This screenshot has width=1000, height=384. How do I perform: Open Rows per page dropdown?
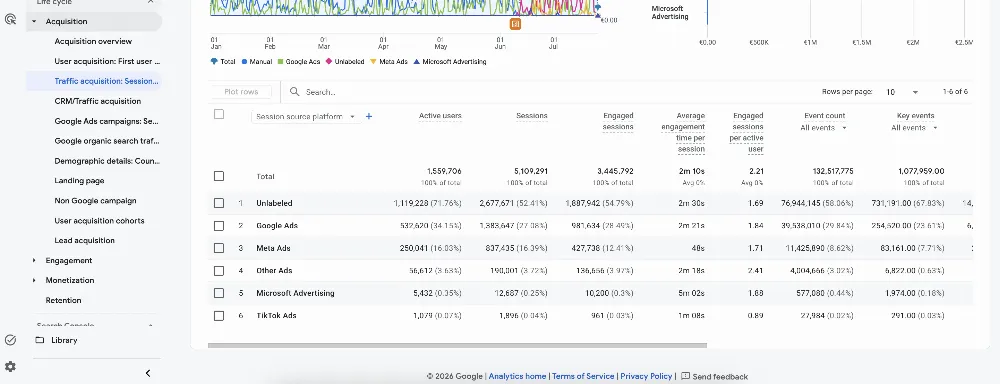tap(902, 92)
